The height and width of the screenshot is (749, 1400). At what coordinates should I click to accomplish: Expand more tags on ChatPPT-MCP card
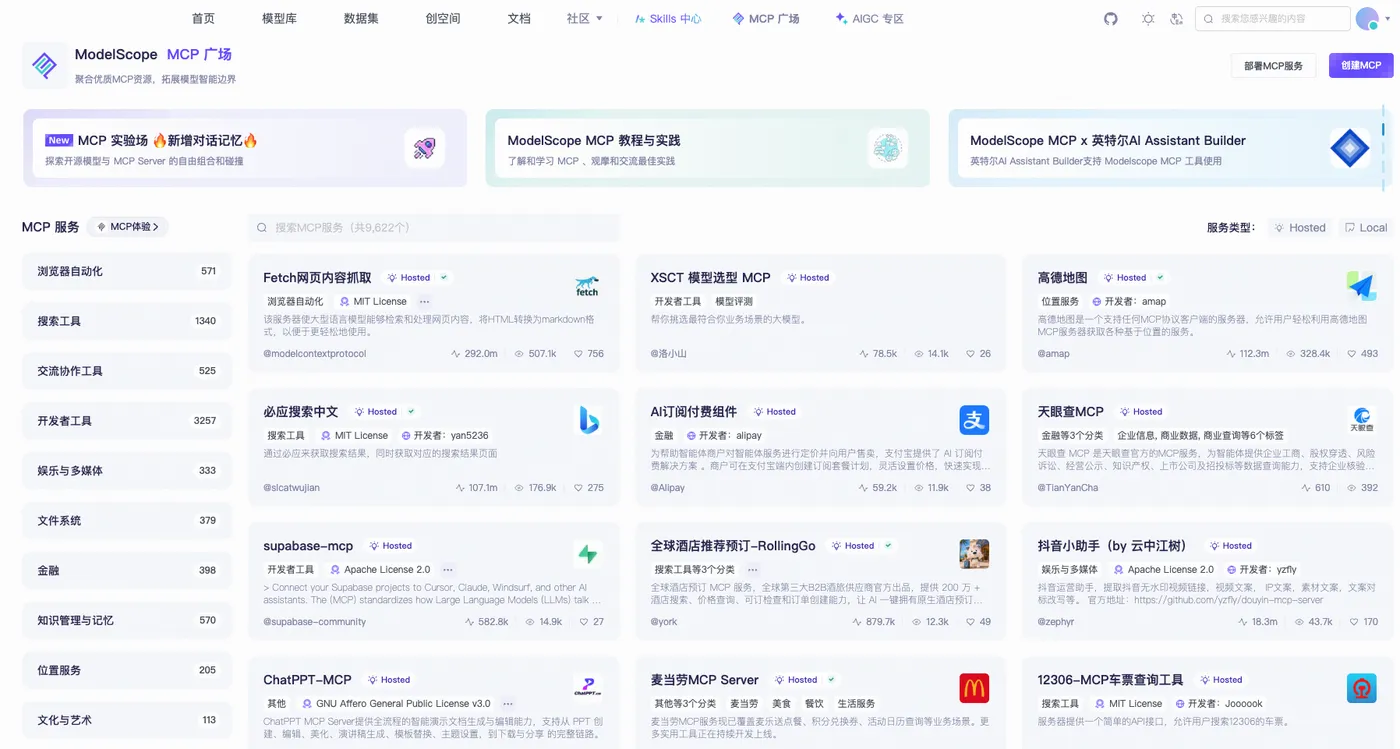508,703
